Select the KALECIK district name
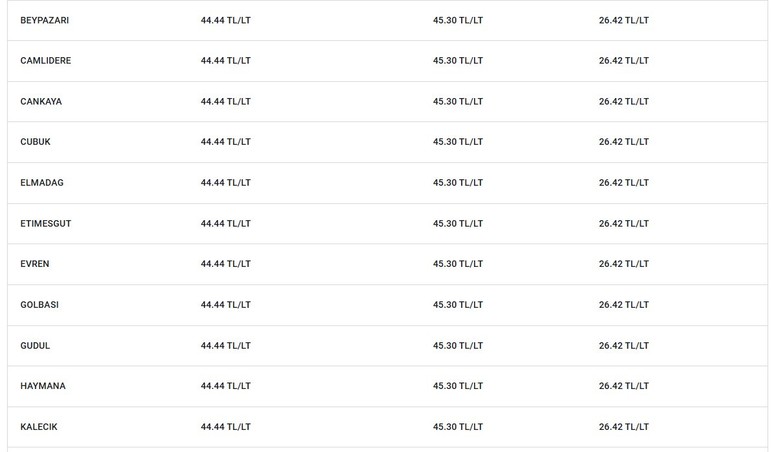 (x=38, y=427)
